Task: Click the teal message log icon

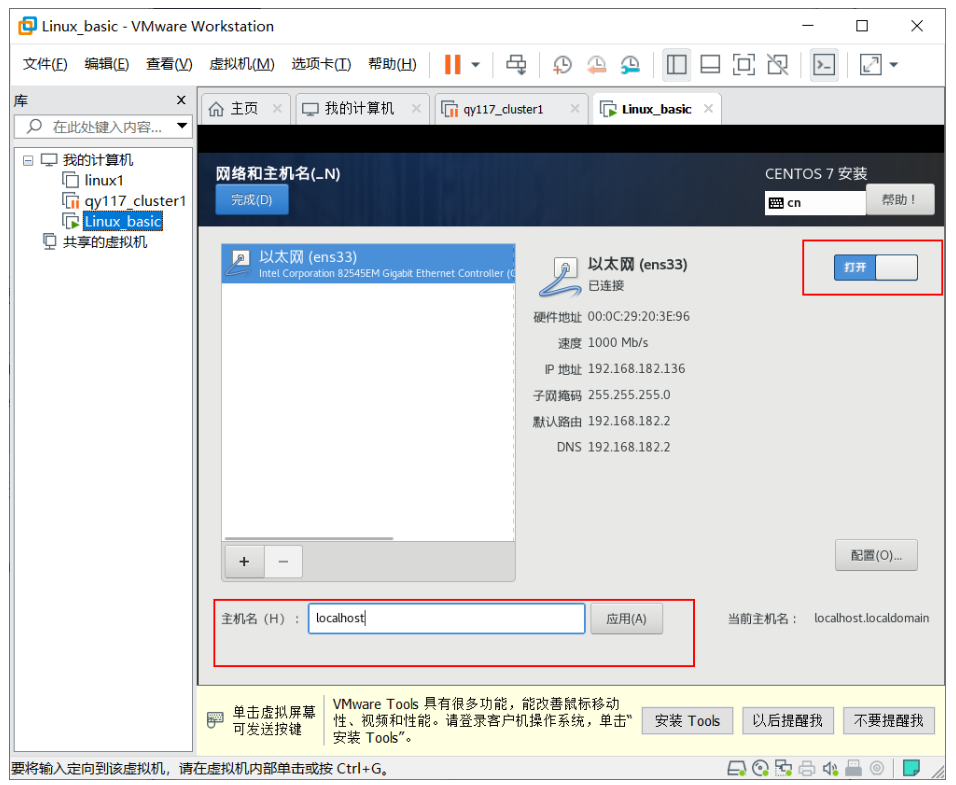Action: (x=911, y=768)
